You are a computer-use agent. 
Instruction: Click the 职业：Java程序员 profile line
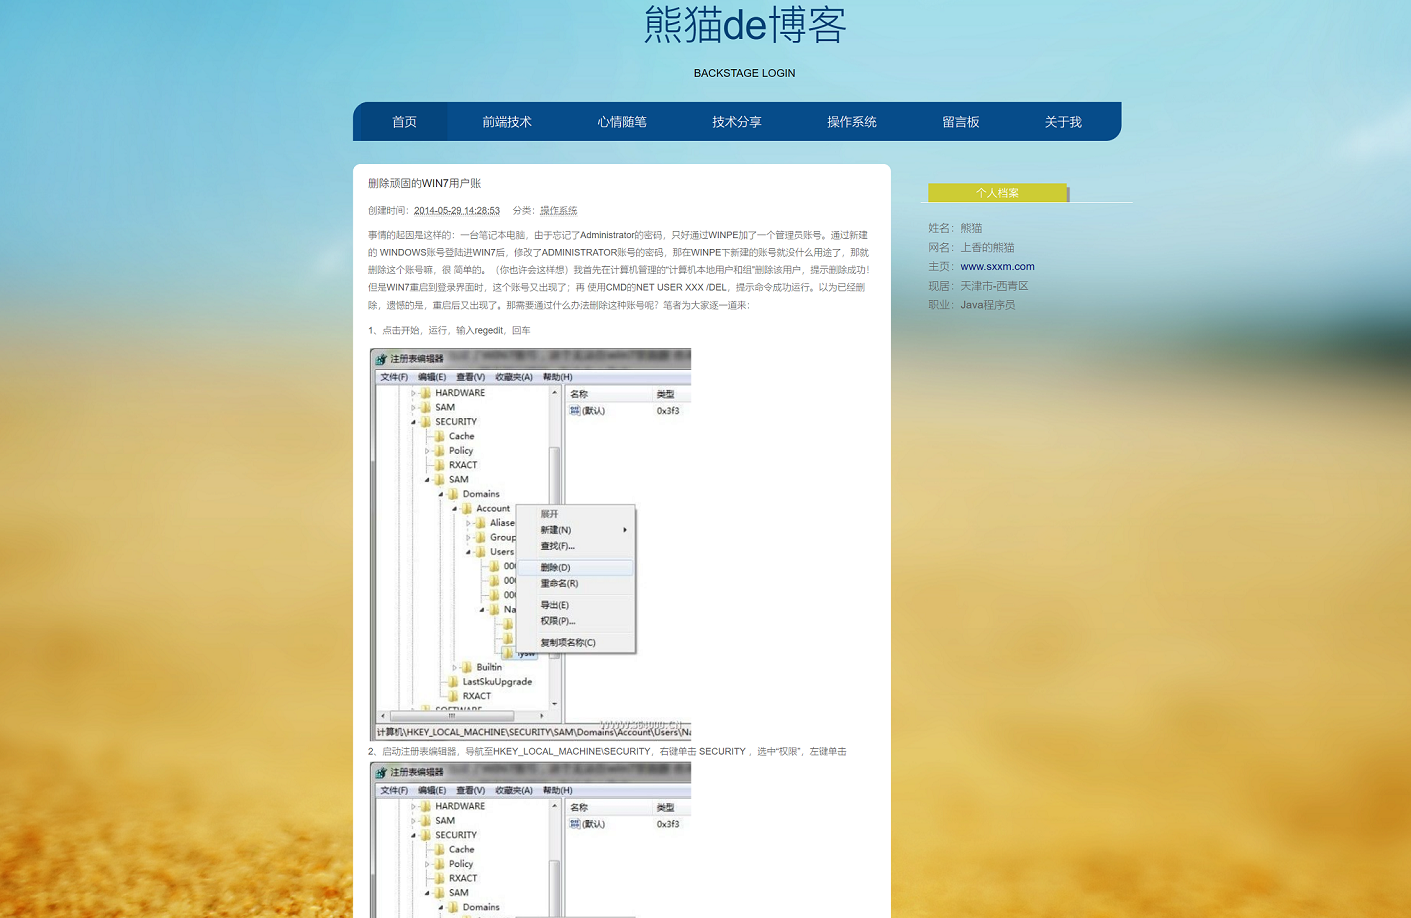[971, 305]
